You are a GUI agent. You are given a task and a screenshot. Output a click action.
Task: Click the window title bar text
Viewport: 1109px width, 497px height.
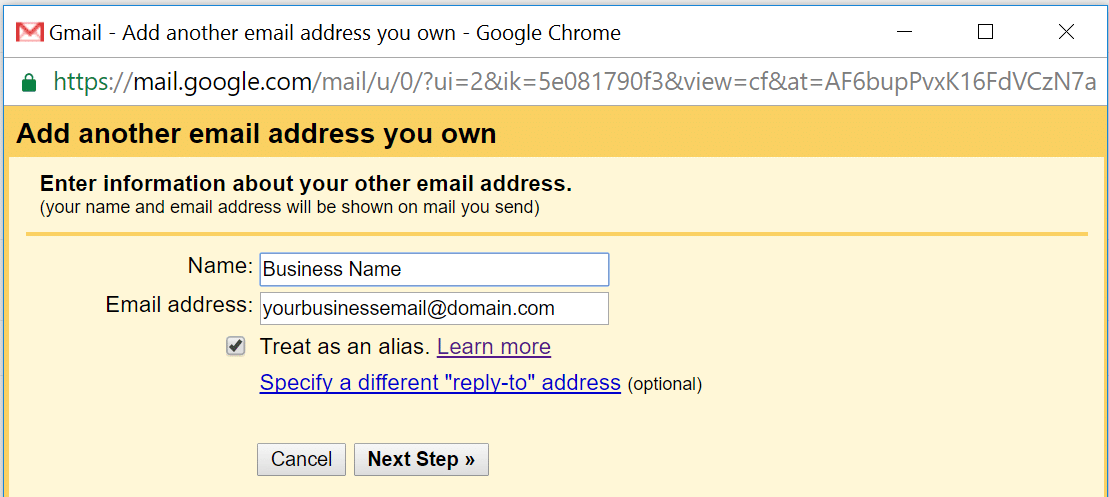[x=335, y=33]
